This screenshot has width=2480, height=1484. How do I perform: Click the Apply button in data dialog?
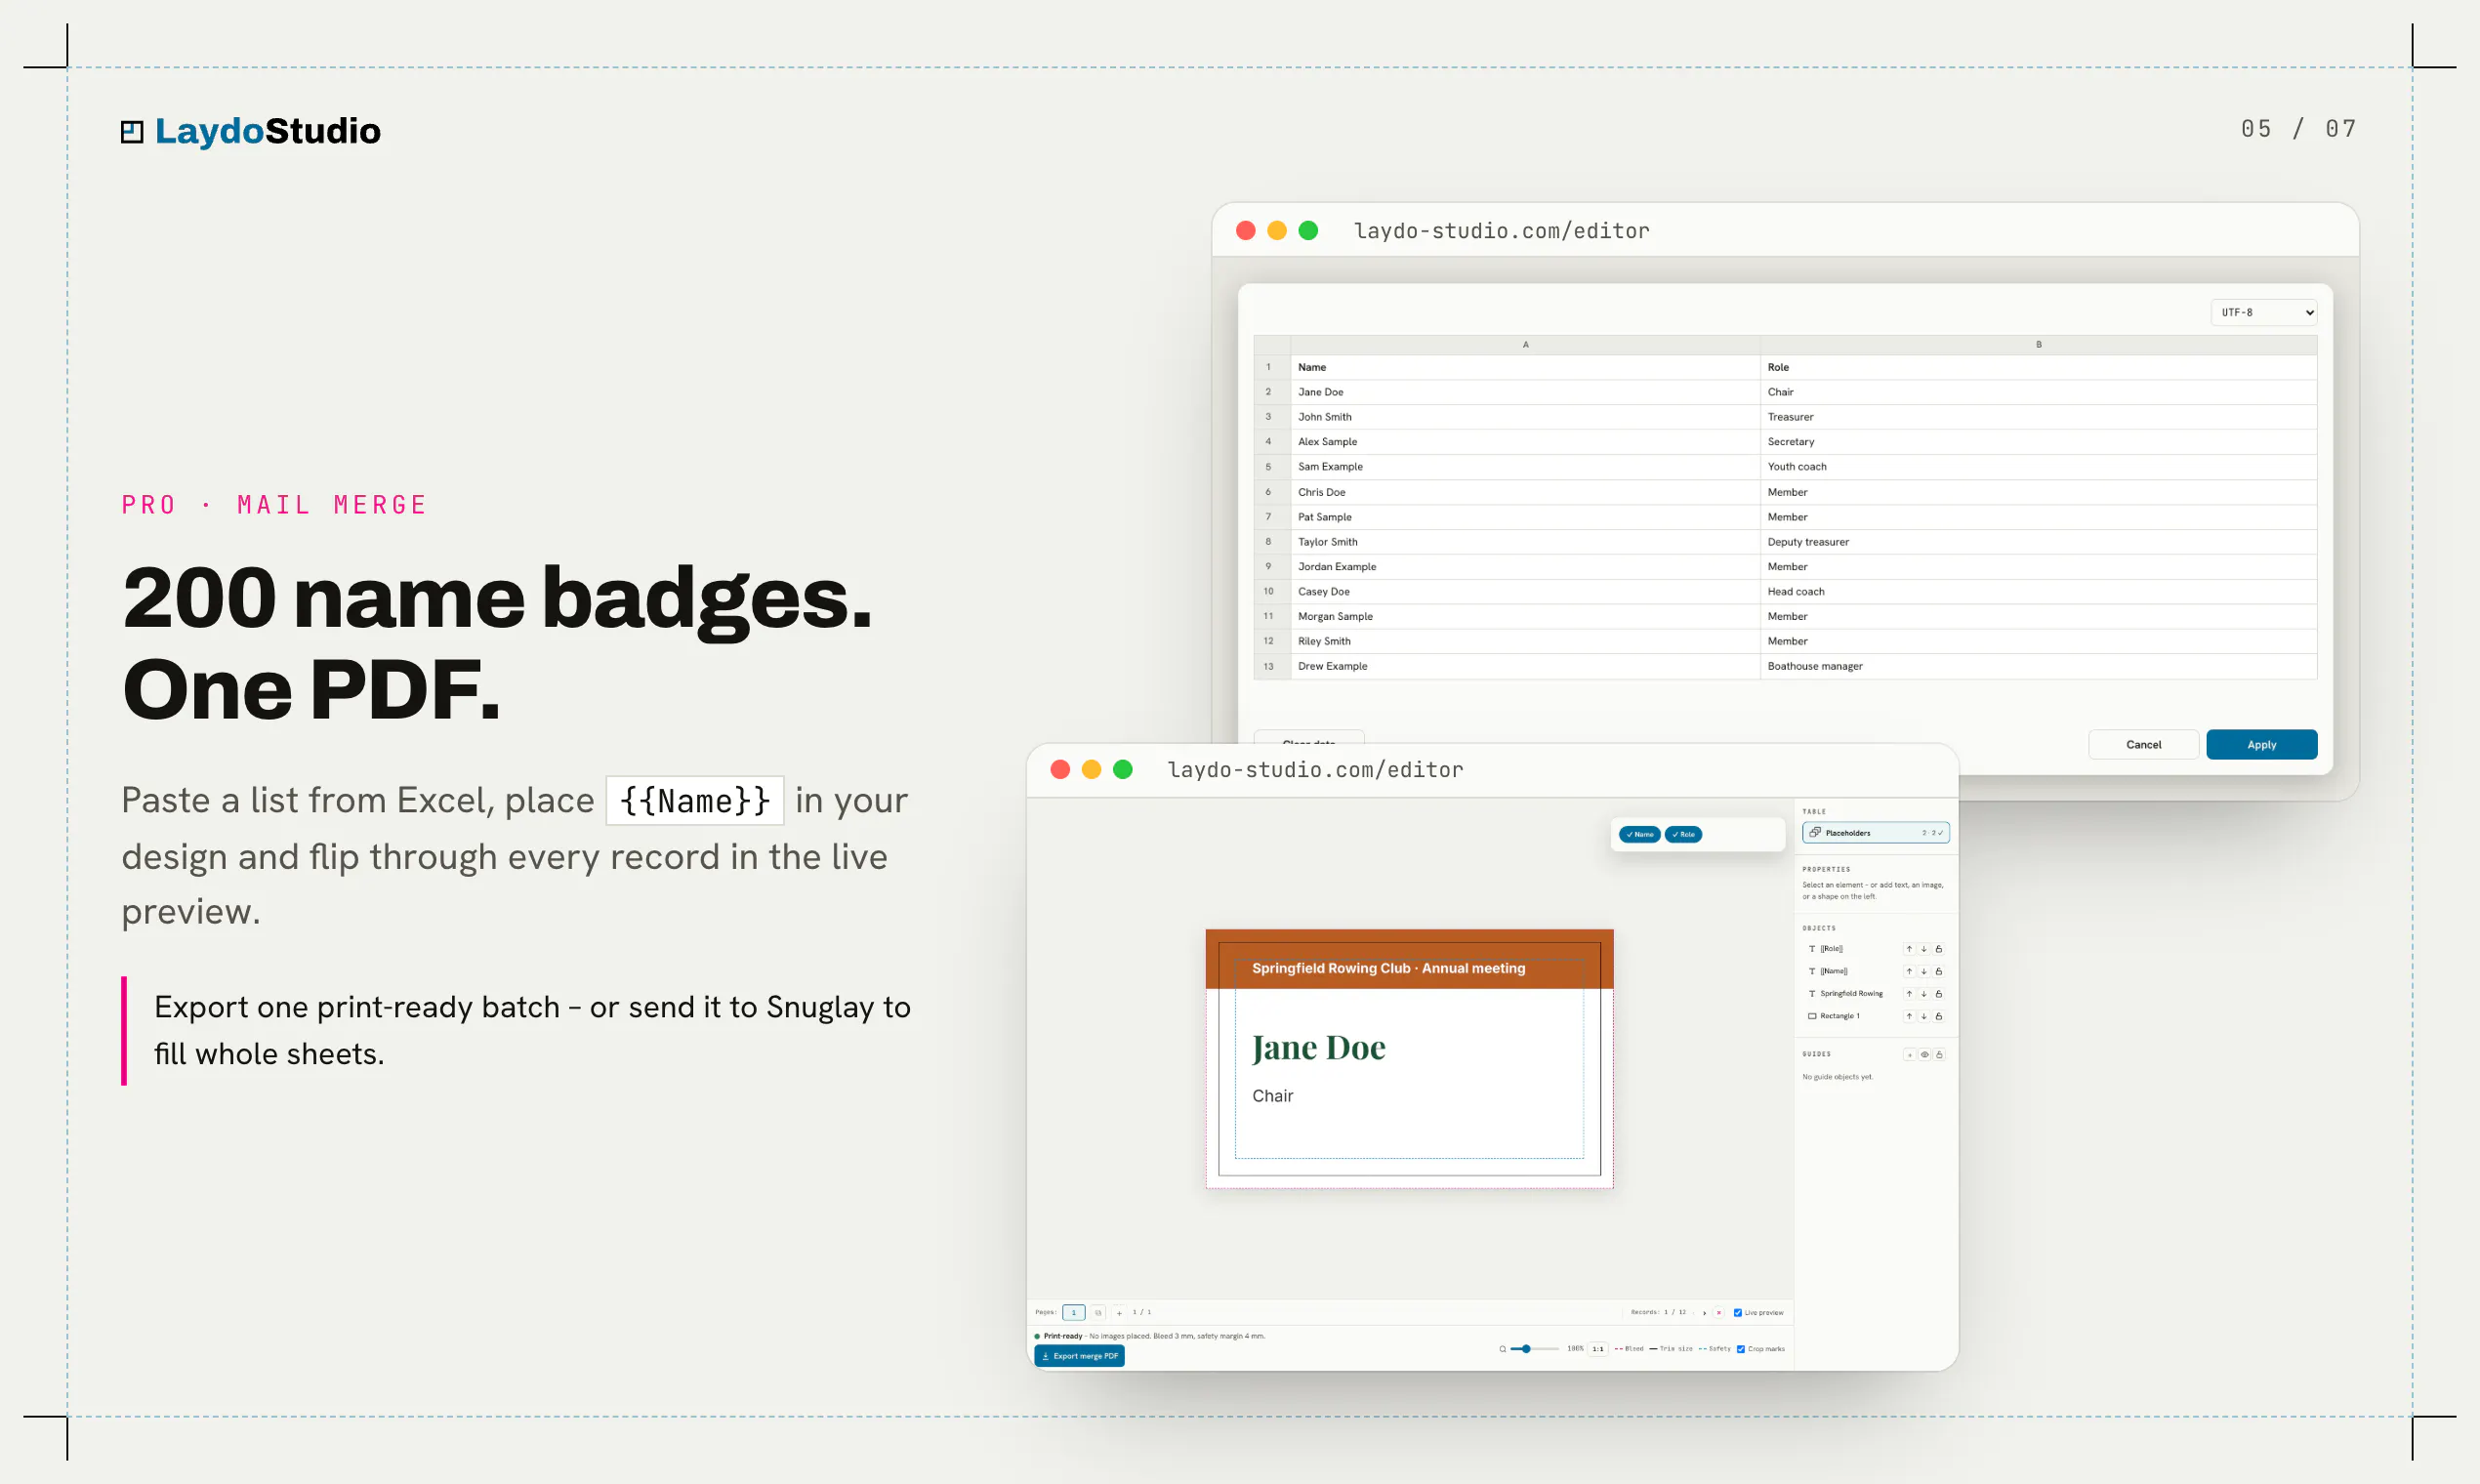[2261, 745]
